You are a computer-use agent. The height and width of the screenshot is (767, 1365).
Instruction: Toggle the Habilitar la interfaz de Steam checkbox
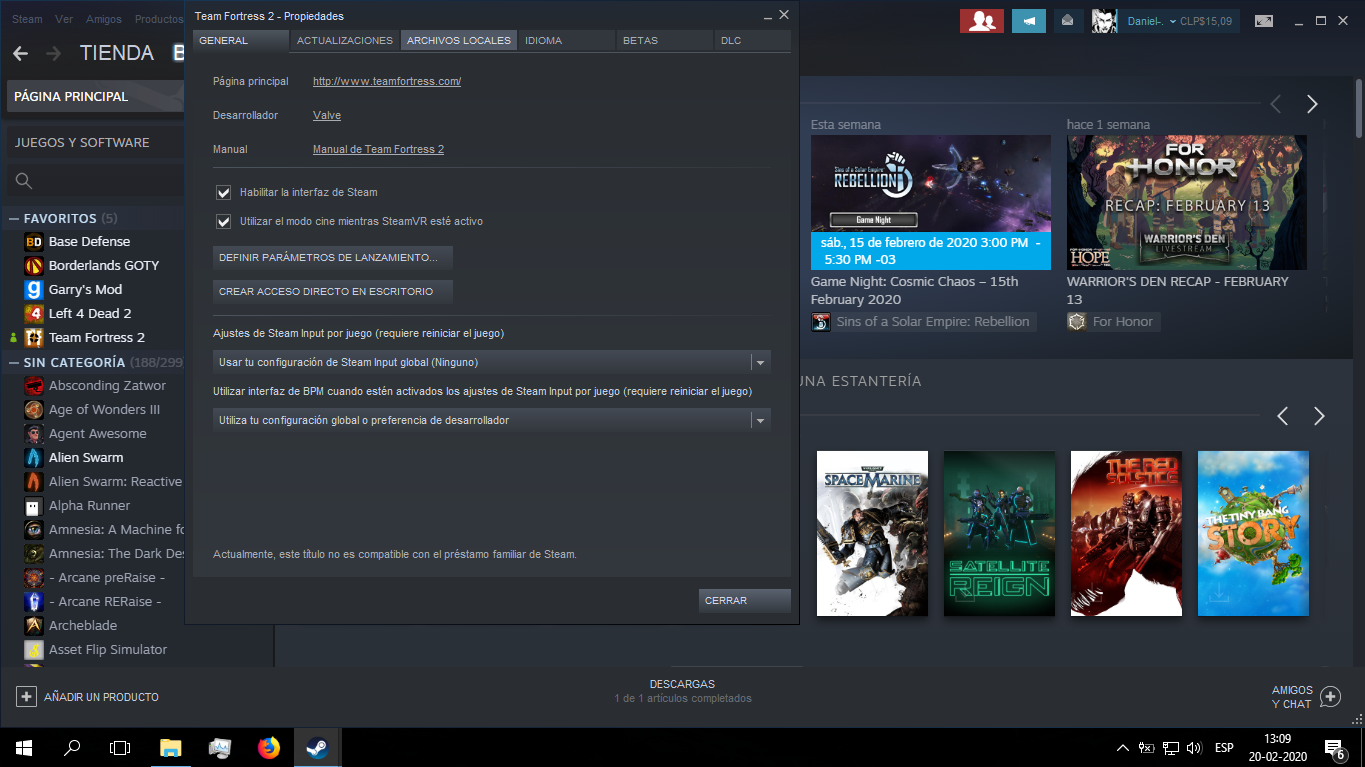point(224,192)
